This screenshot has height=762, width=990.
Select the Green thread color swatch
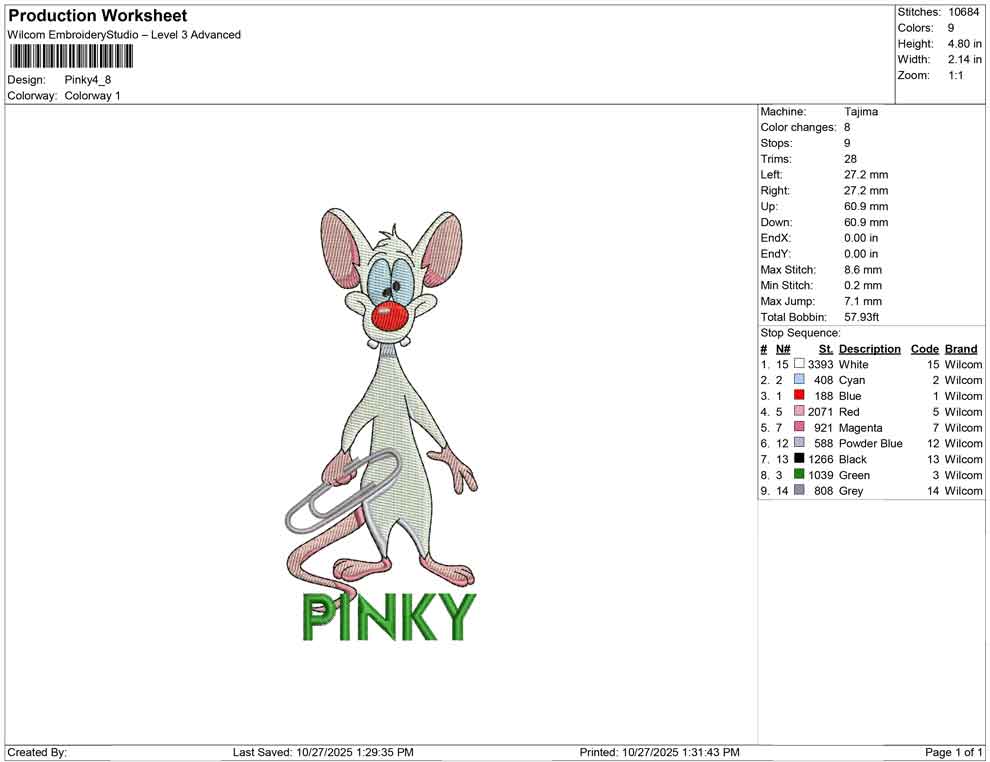point(799,474)
